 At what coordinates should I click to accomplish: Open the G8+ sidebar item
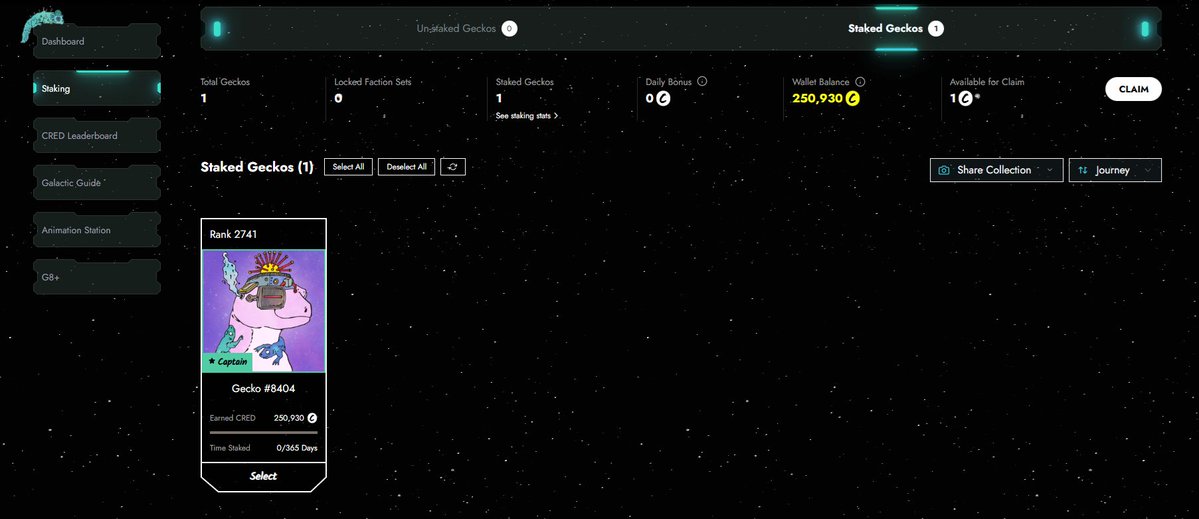click(97, 277)
